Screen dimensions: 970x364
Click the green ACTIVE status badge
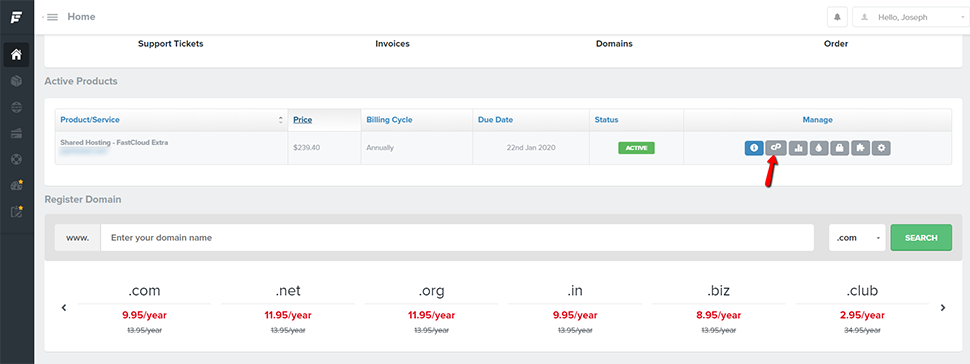point(636,148)
